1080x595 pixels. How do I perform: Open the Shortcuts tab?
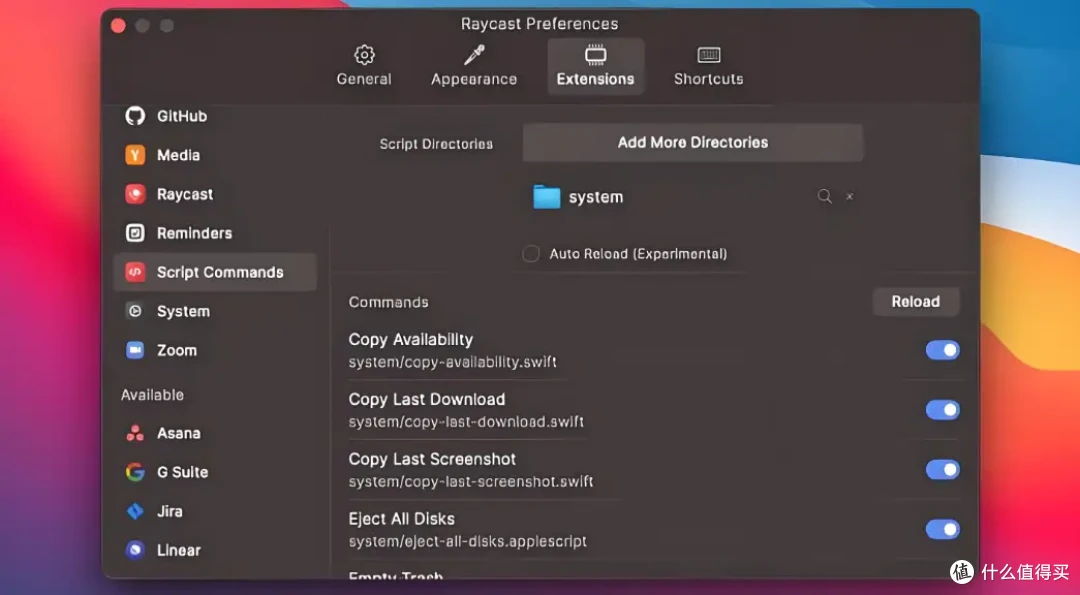pyautogui.click(x=708, y=66)
